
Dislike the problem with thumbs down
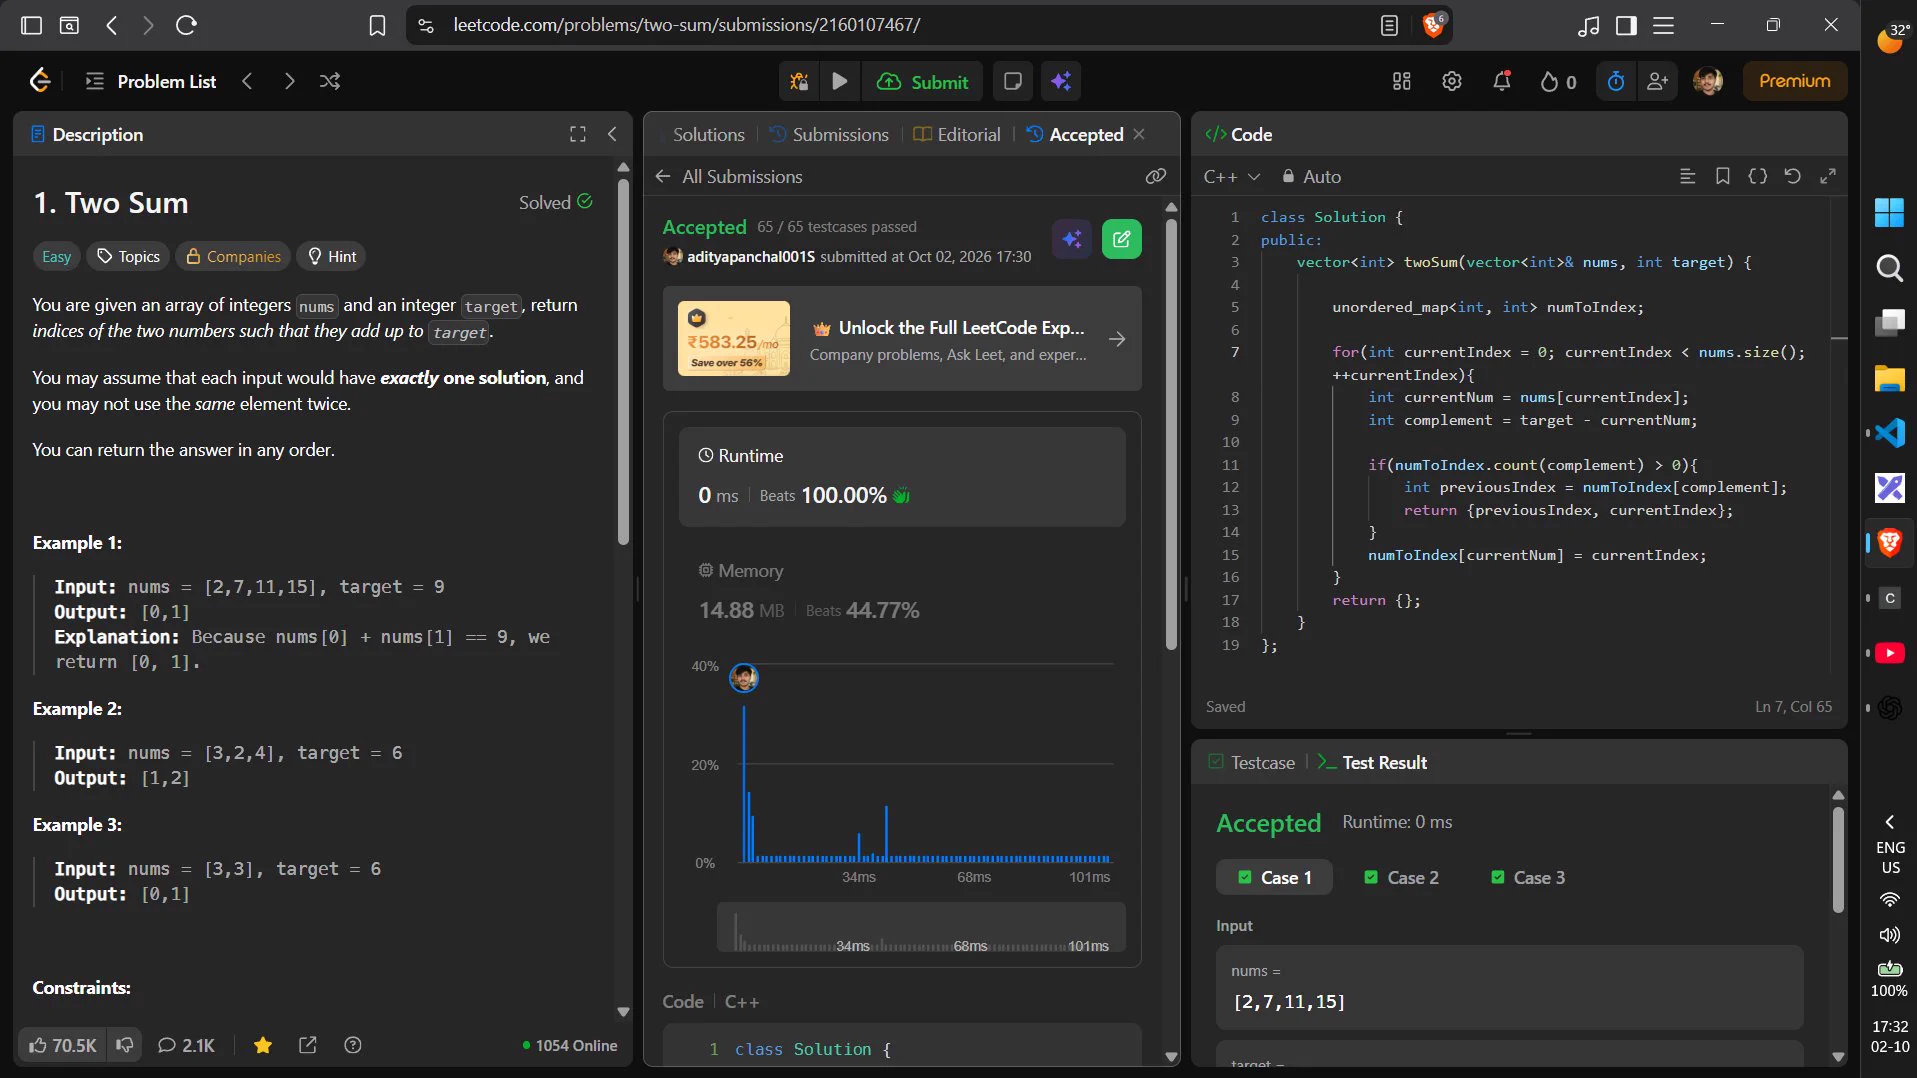click(x=125, y=1045)
